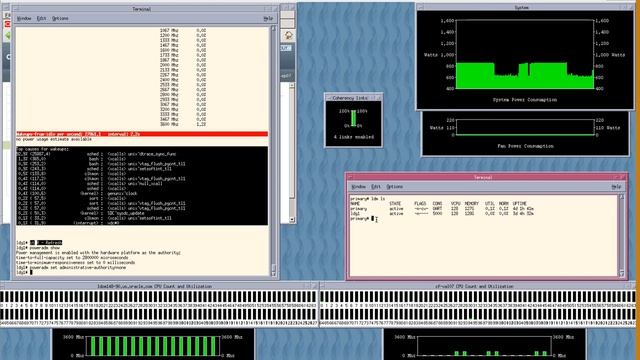Click '1067 Mhz' row in left Terminal
Image resolution: width=640 pixels, height=360 pixels.
[x=182, y=30]
